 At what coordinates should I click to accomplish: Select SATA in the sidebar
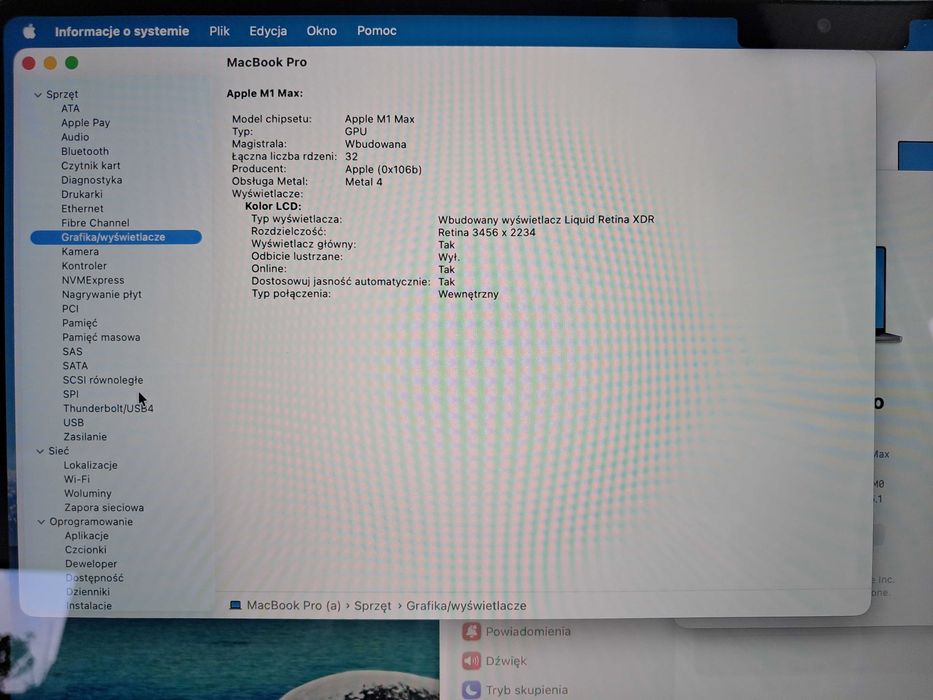(75, 365)
